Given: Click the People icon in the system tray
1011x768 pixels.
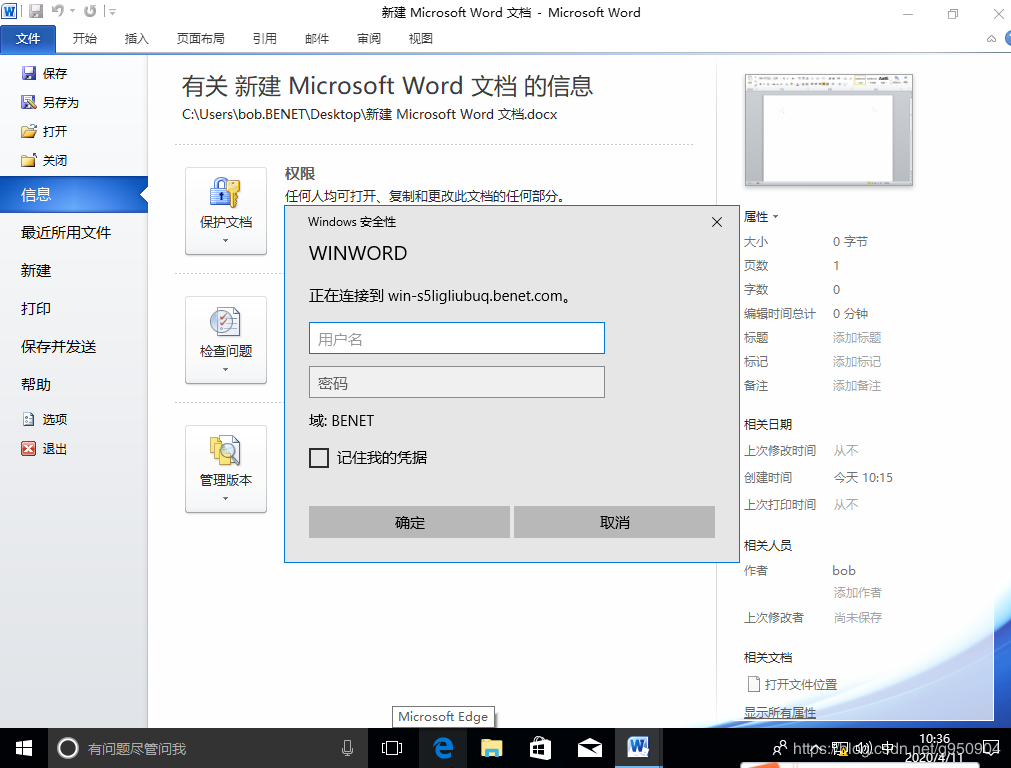Looking at the screenshot, I should coord(780,748).
